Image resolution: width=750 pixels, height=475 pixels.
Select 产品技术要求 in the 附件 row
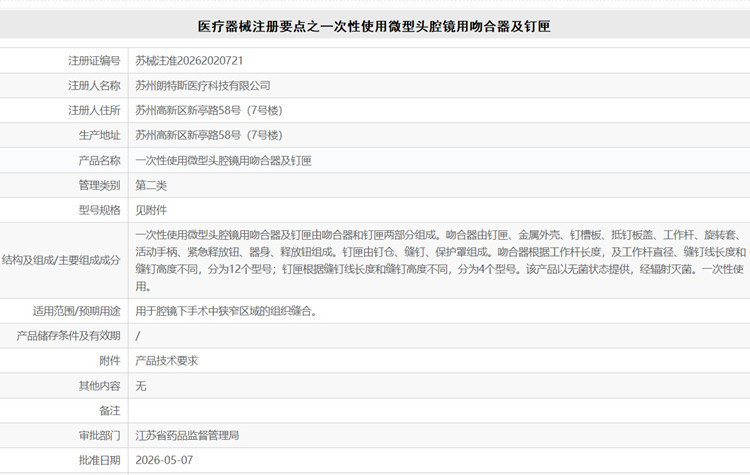click(x=166, y=361)
